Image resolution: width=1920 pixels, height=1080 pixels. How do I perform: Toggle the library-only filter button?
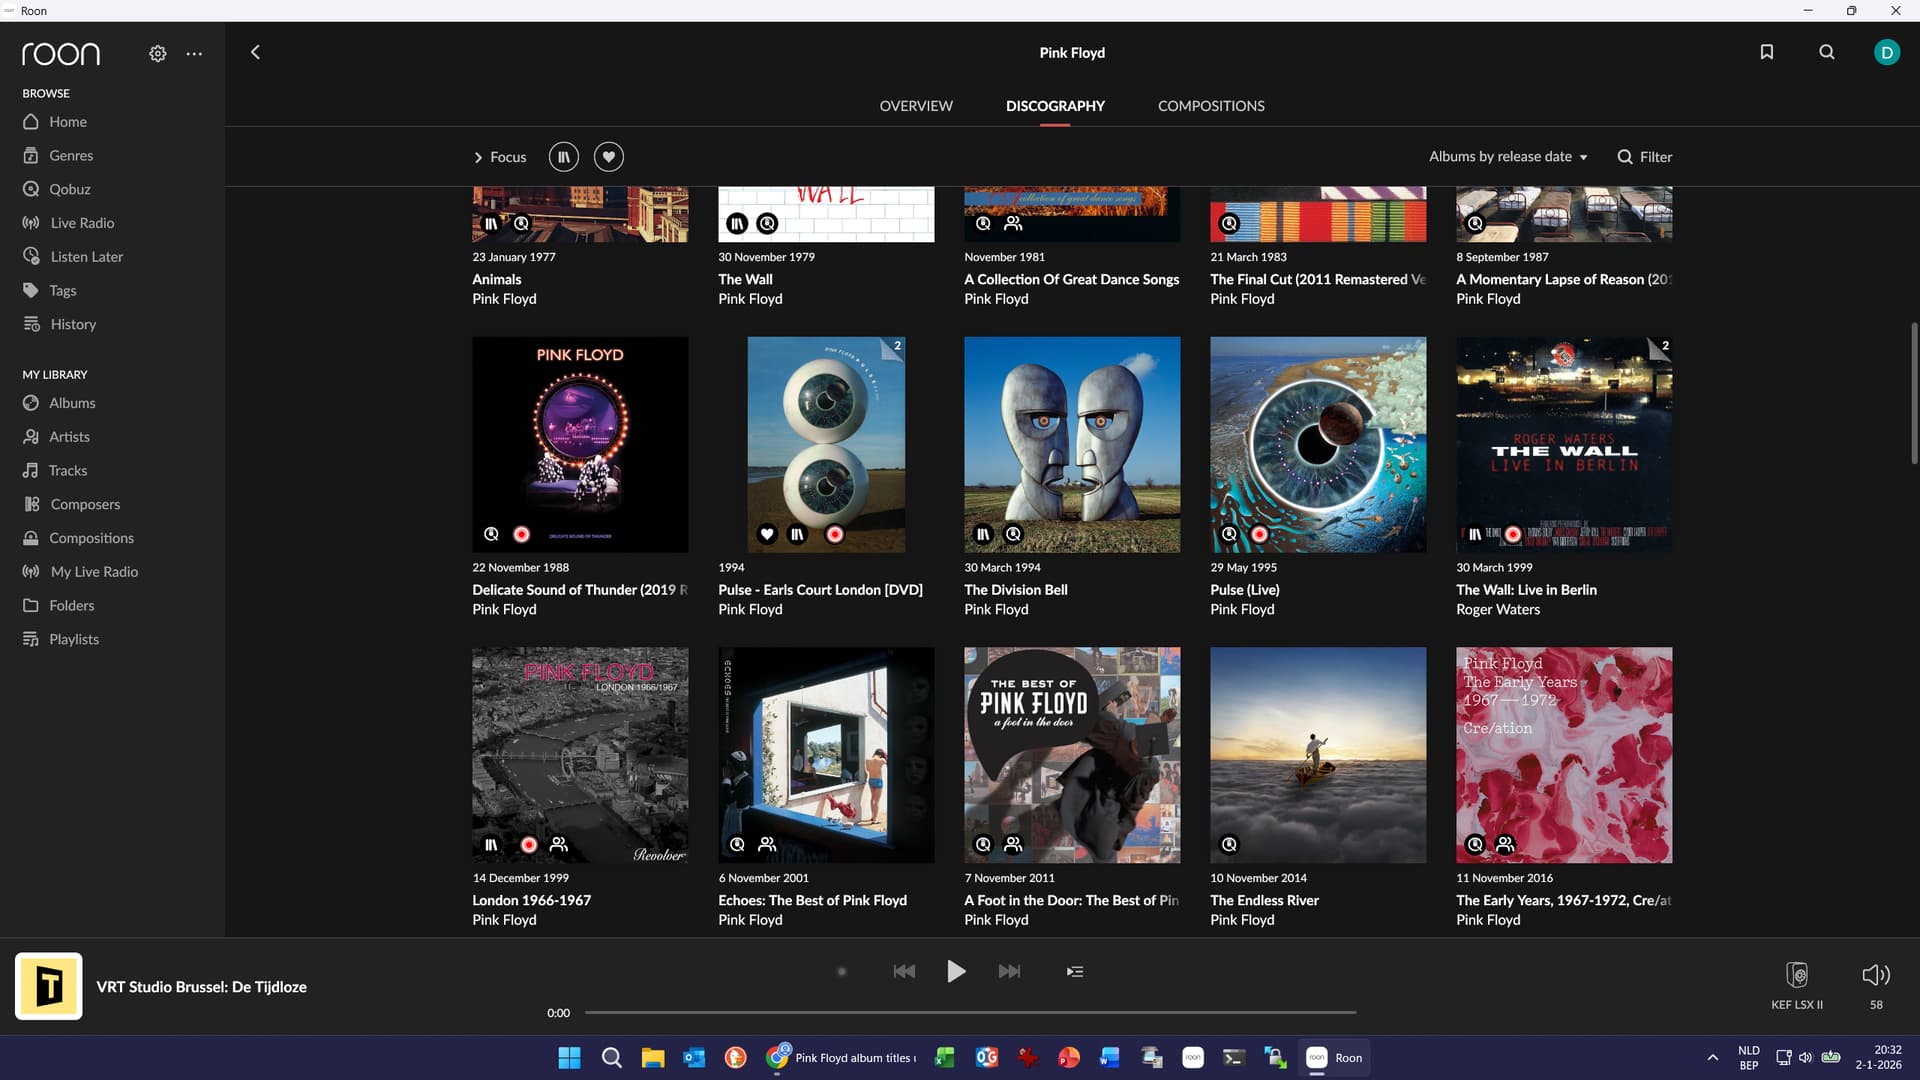click(x=563, y=157)
